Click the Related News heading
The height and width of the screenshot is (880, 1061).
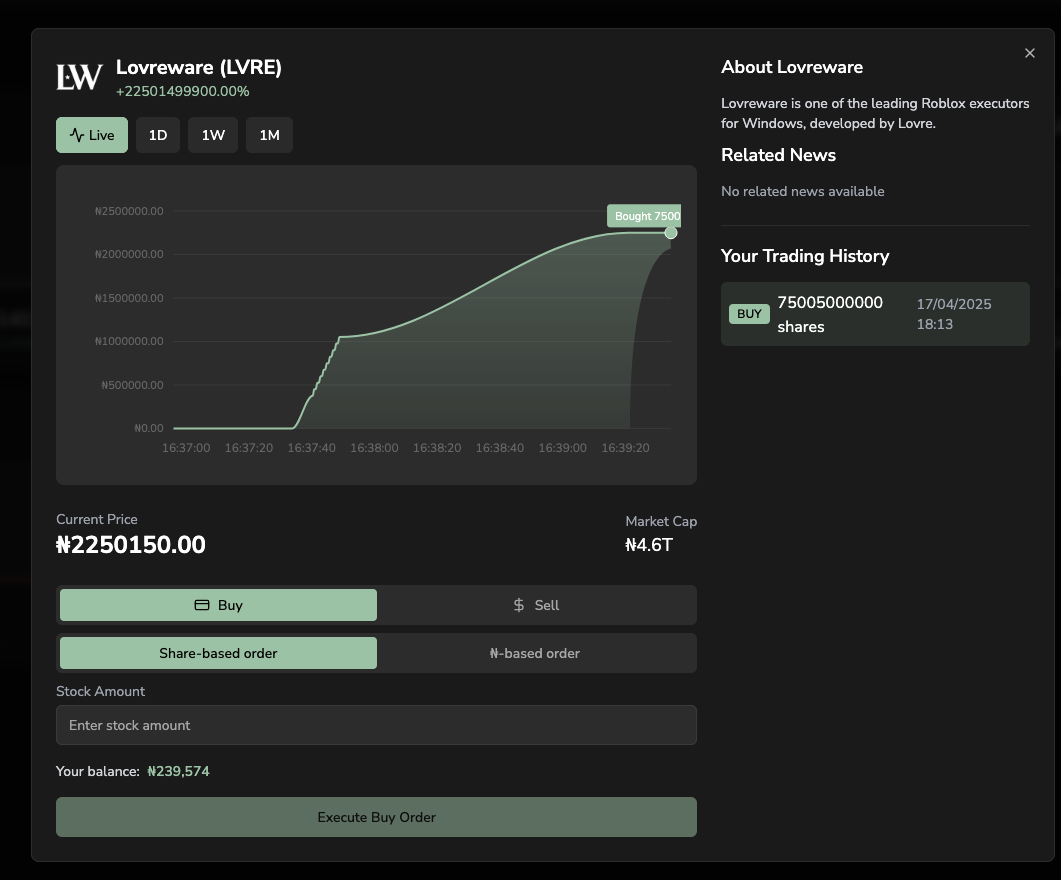pyautogui.click(x=778, y=155)
